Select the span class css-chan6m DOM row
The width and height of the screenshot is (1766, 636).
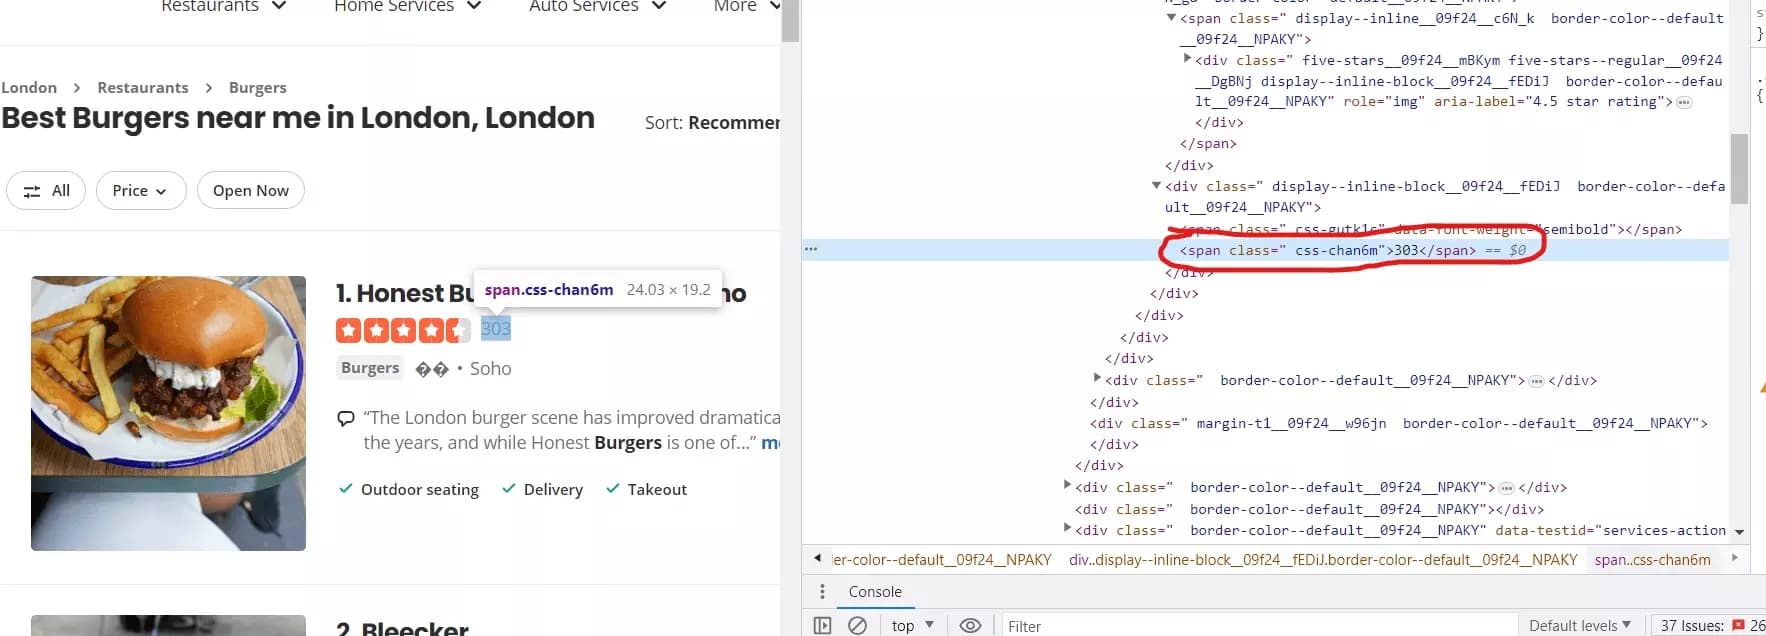point(1265,250)
